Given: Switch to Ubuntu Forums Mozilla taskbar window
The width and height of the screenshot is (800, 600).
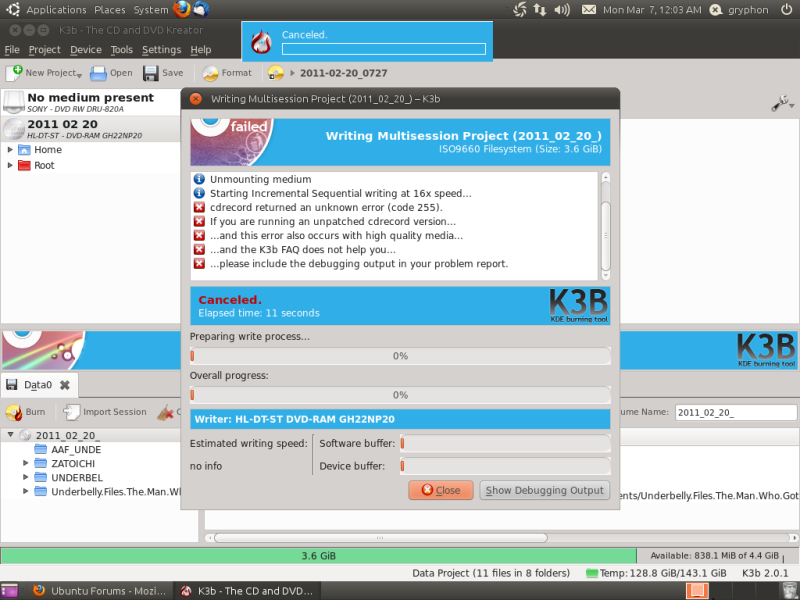Looking at the screenshot, I should tap(100, 591).
